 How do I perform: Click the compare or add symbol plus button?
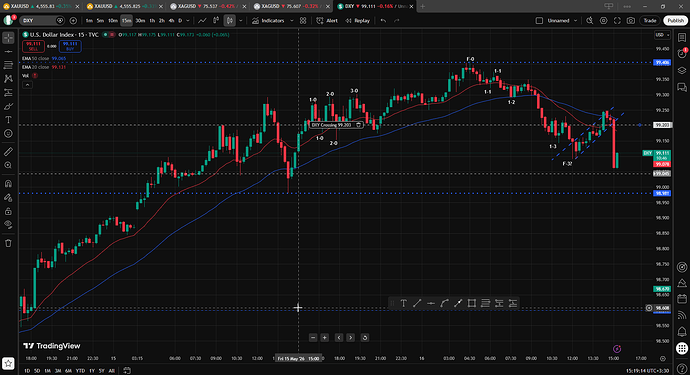tap(73, 21)
